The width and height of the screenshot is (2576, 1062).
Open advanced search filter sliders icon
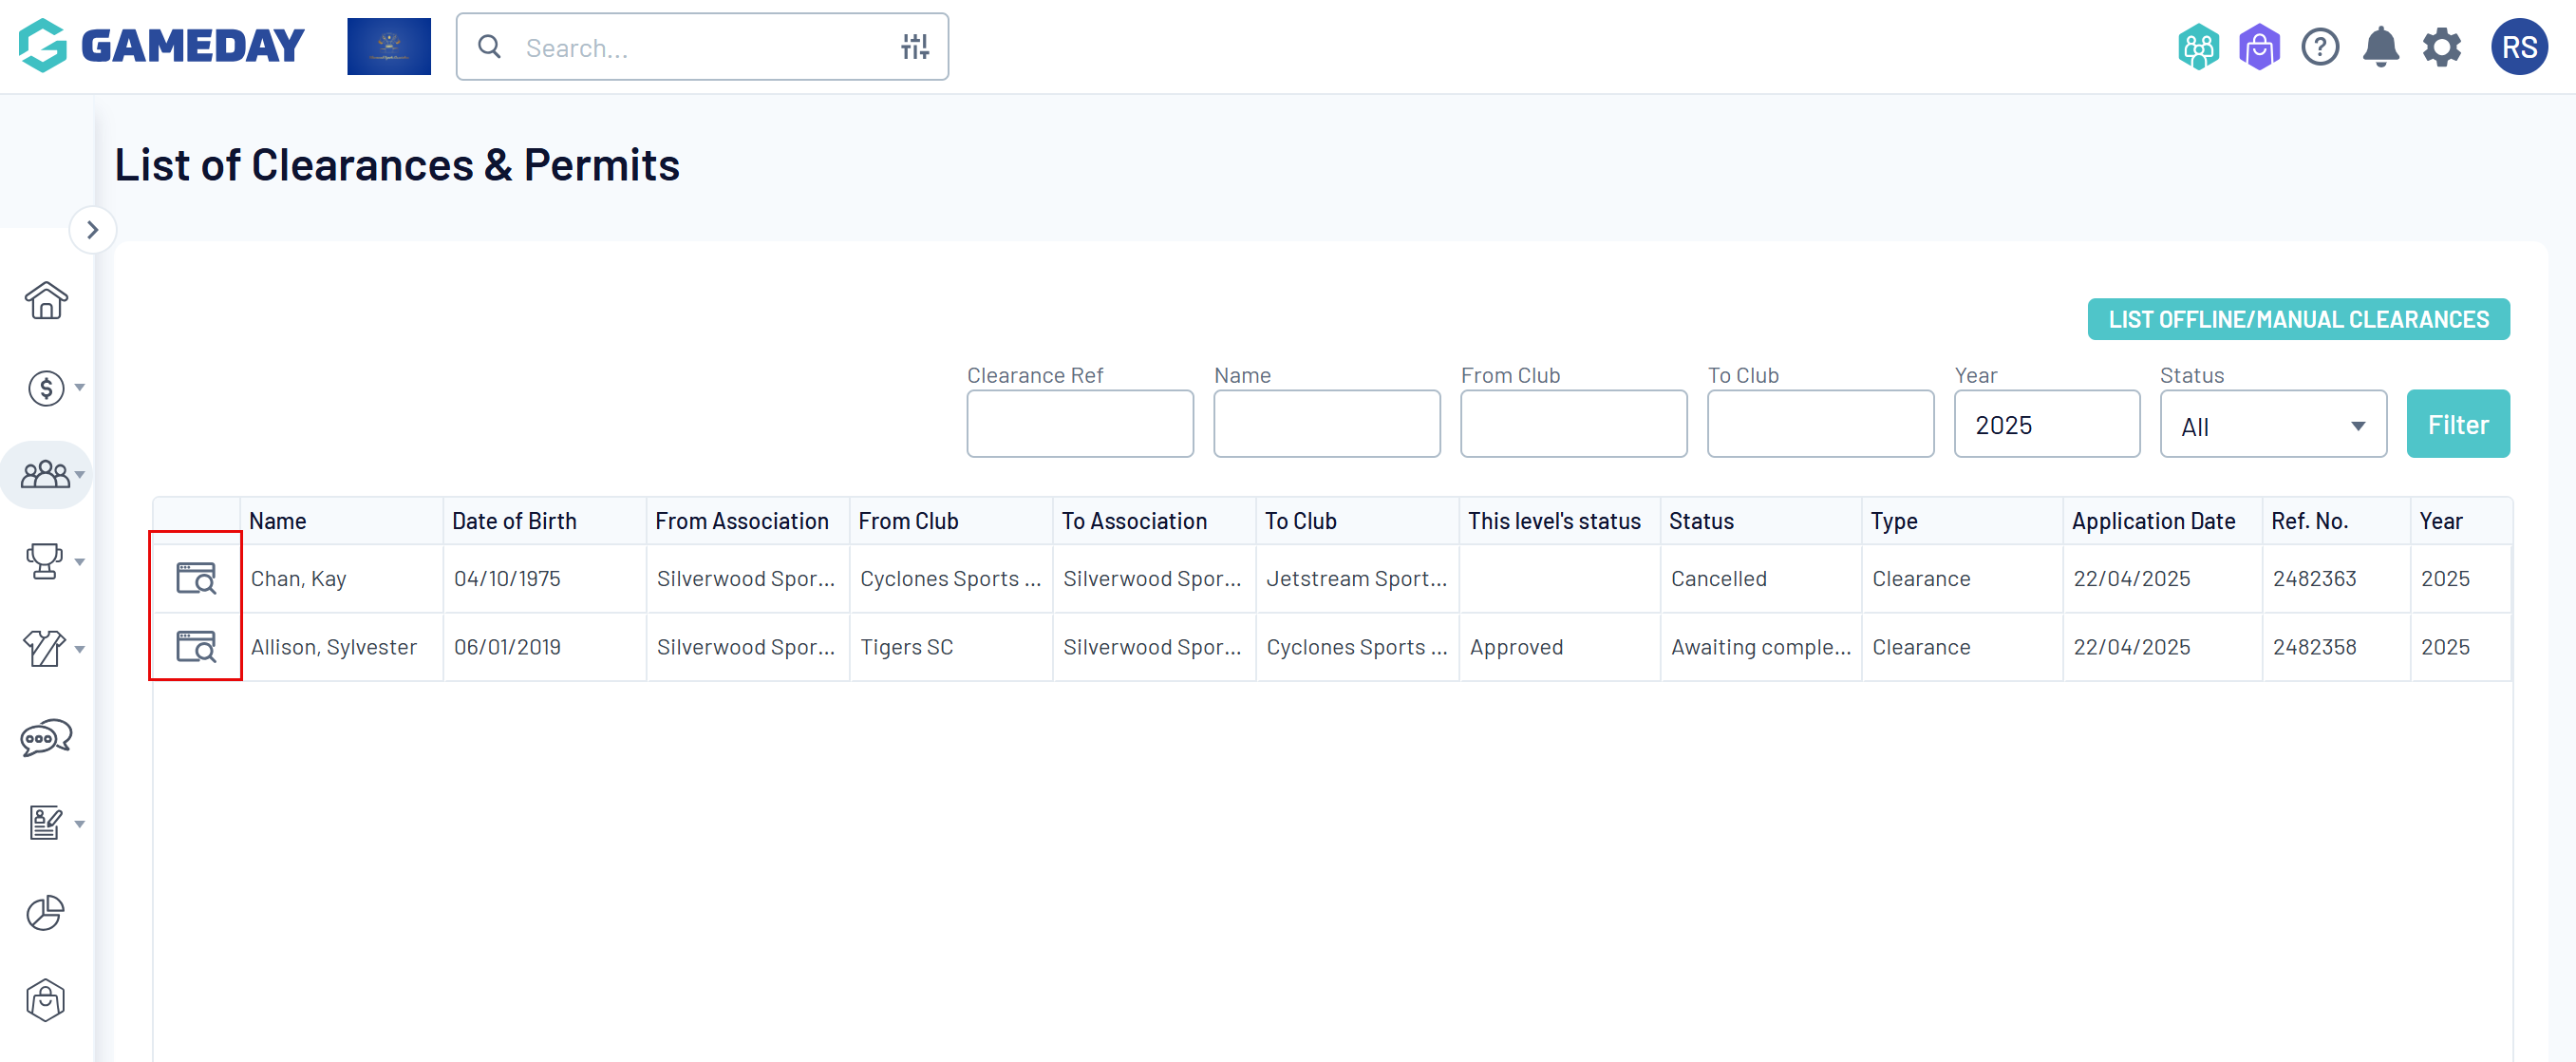(914, 47)
